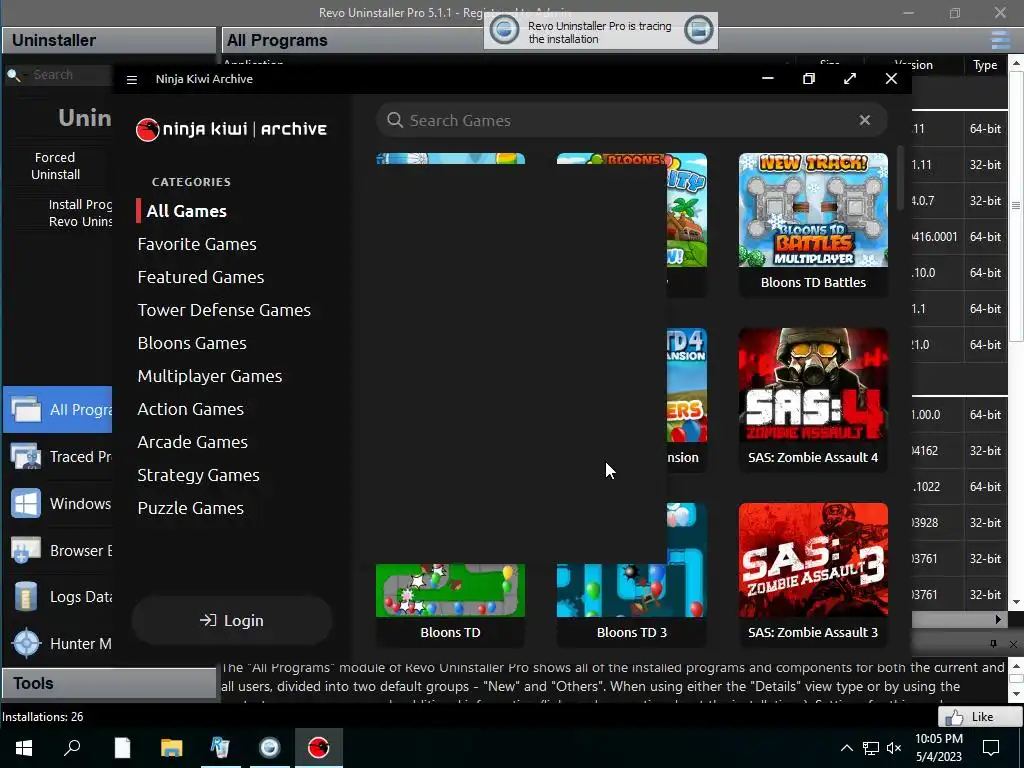Click the Revo horizontal scroll right arrow
The width and height of the screenshot is (1024, 768).
pyautogui.click(x=998, y=619)
